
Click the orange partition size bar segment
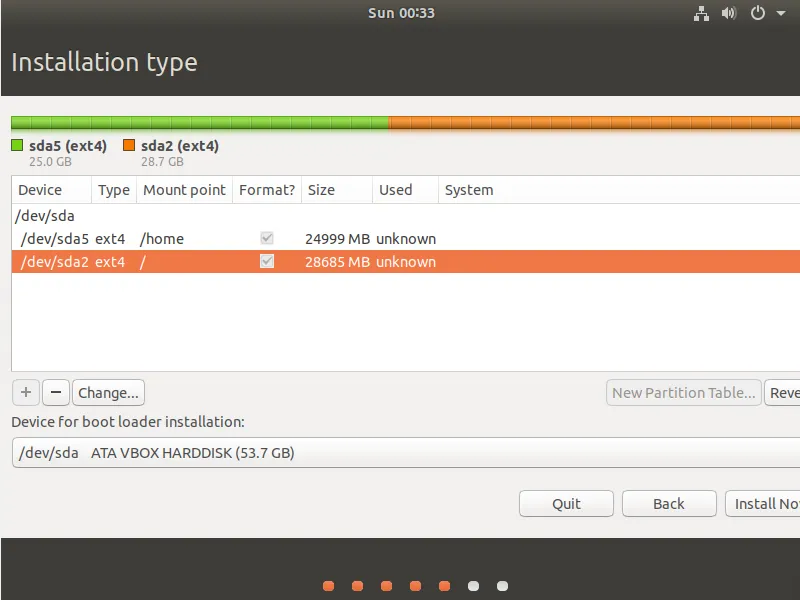(590, 119)
